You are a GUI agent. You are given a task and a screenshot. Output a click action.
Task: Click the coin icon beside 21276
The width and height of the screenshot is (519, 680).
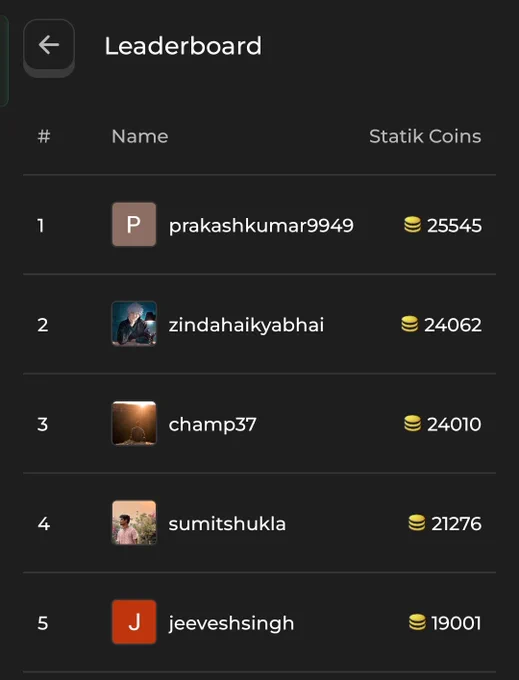coord(417,523)
